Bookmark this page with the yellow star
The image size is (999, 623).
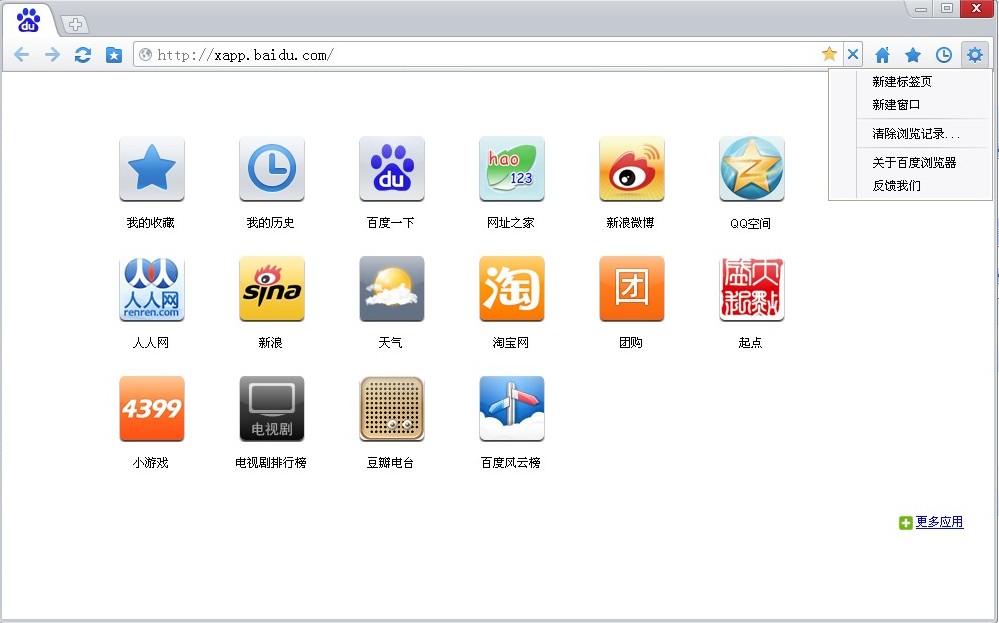click(829, 54)
